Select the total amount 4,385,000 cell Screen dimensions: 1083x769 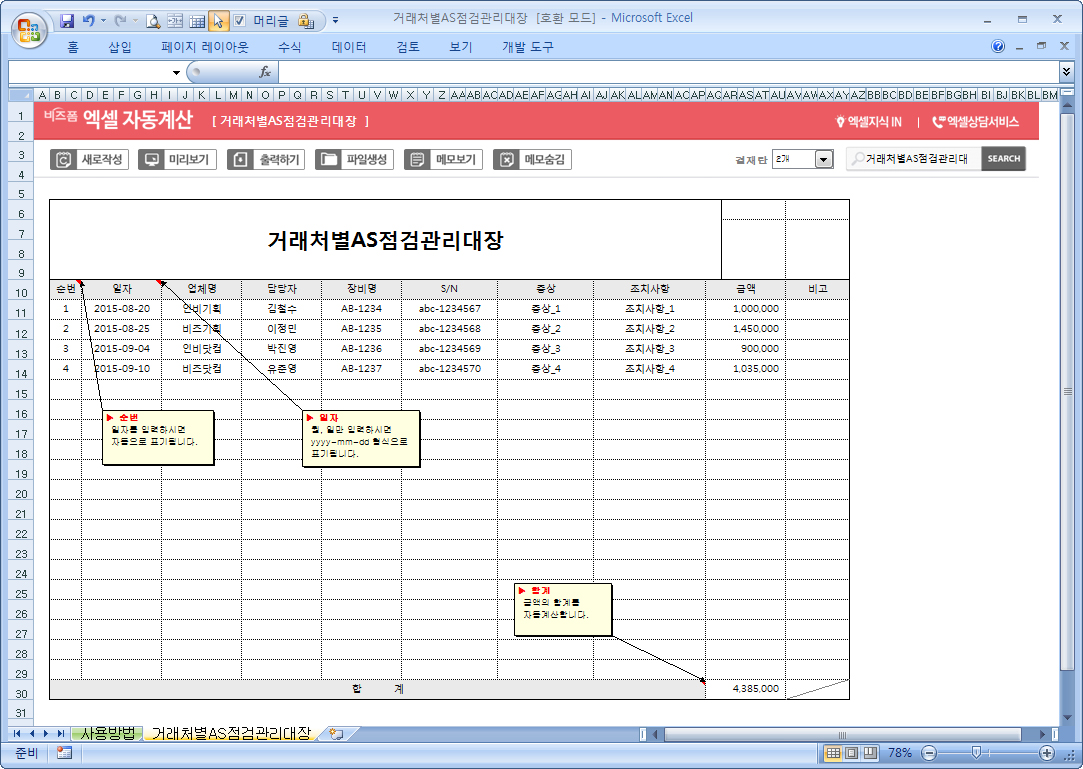[x=745, y=689]
